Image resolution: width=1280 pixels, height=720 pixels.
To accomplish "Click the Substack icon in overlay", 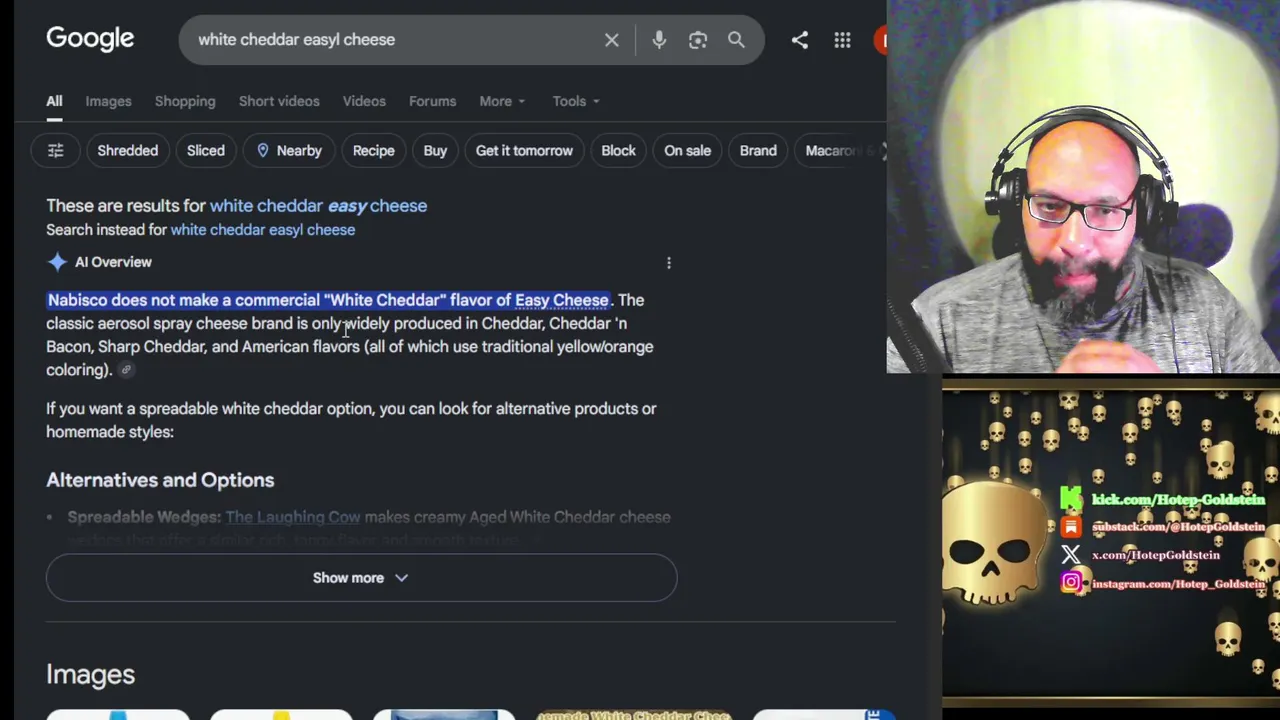I will 1071,526.
